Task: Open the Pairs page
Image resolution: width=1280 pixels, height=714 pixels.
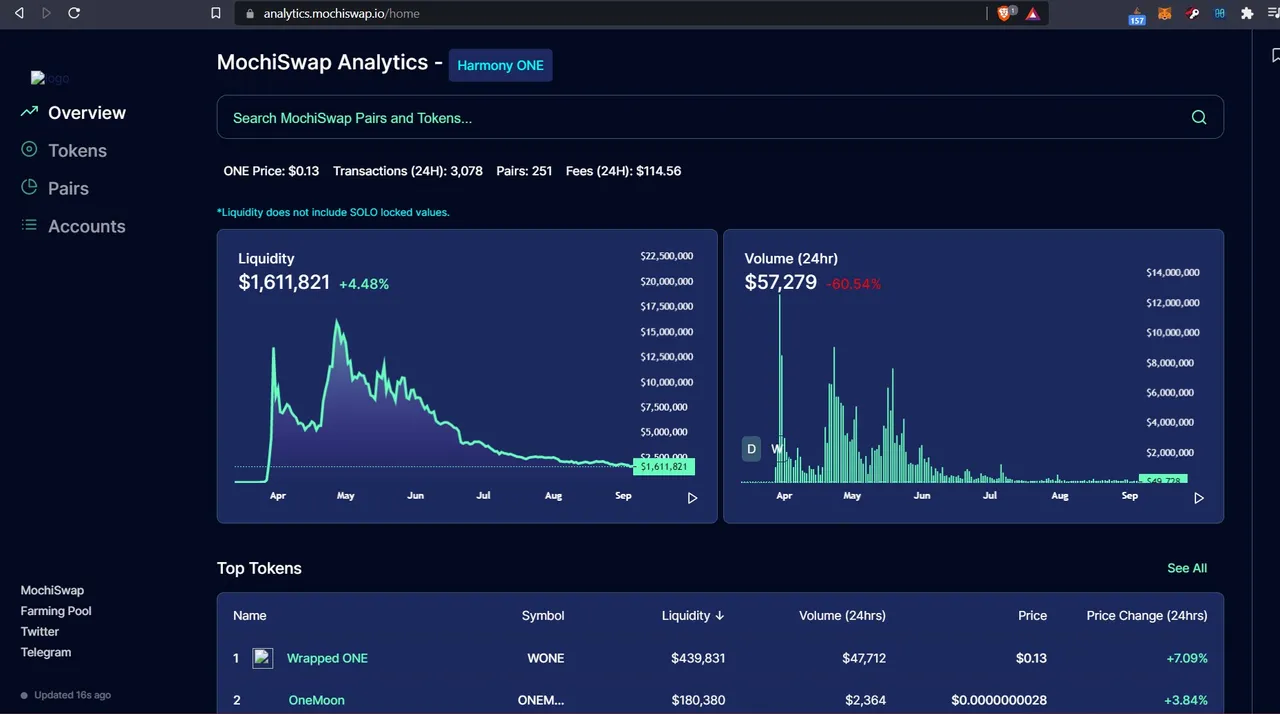Action: [68, 188]
